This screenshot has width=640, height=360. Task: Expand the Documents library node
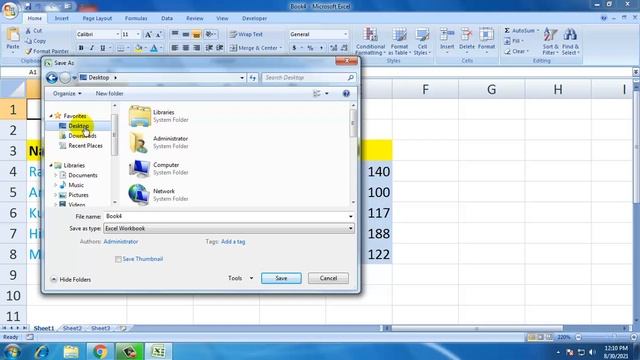point(56,175)
